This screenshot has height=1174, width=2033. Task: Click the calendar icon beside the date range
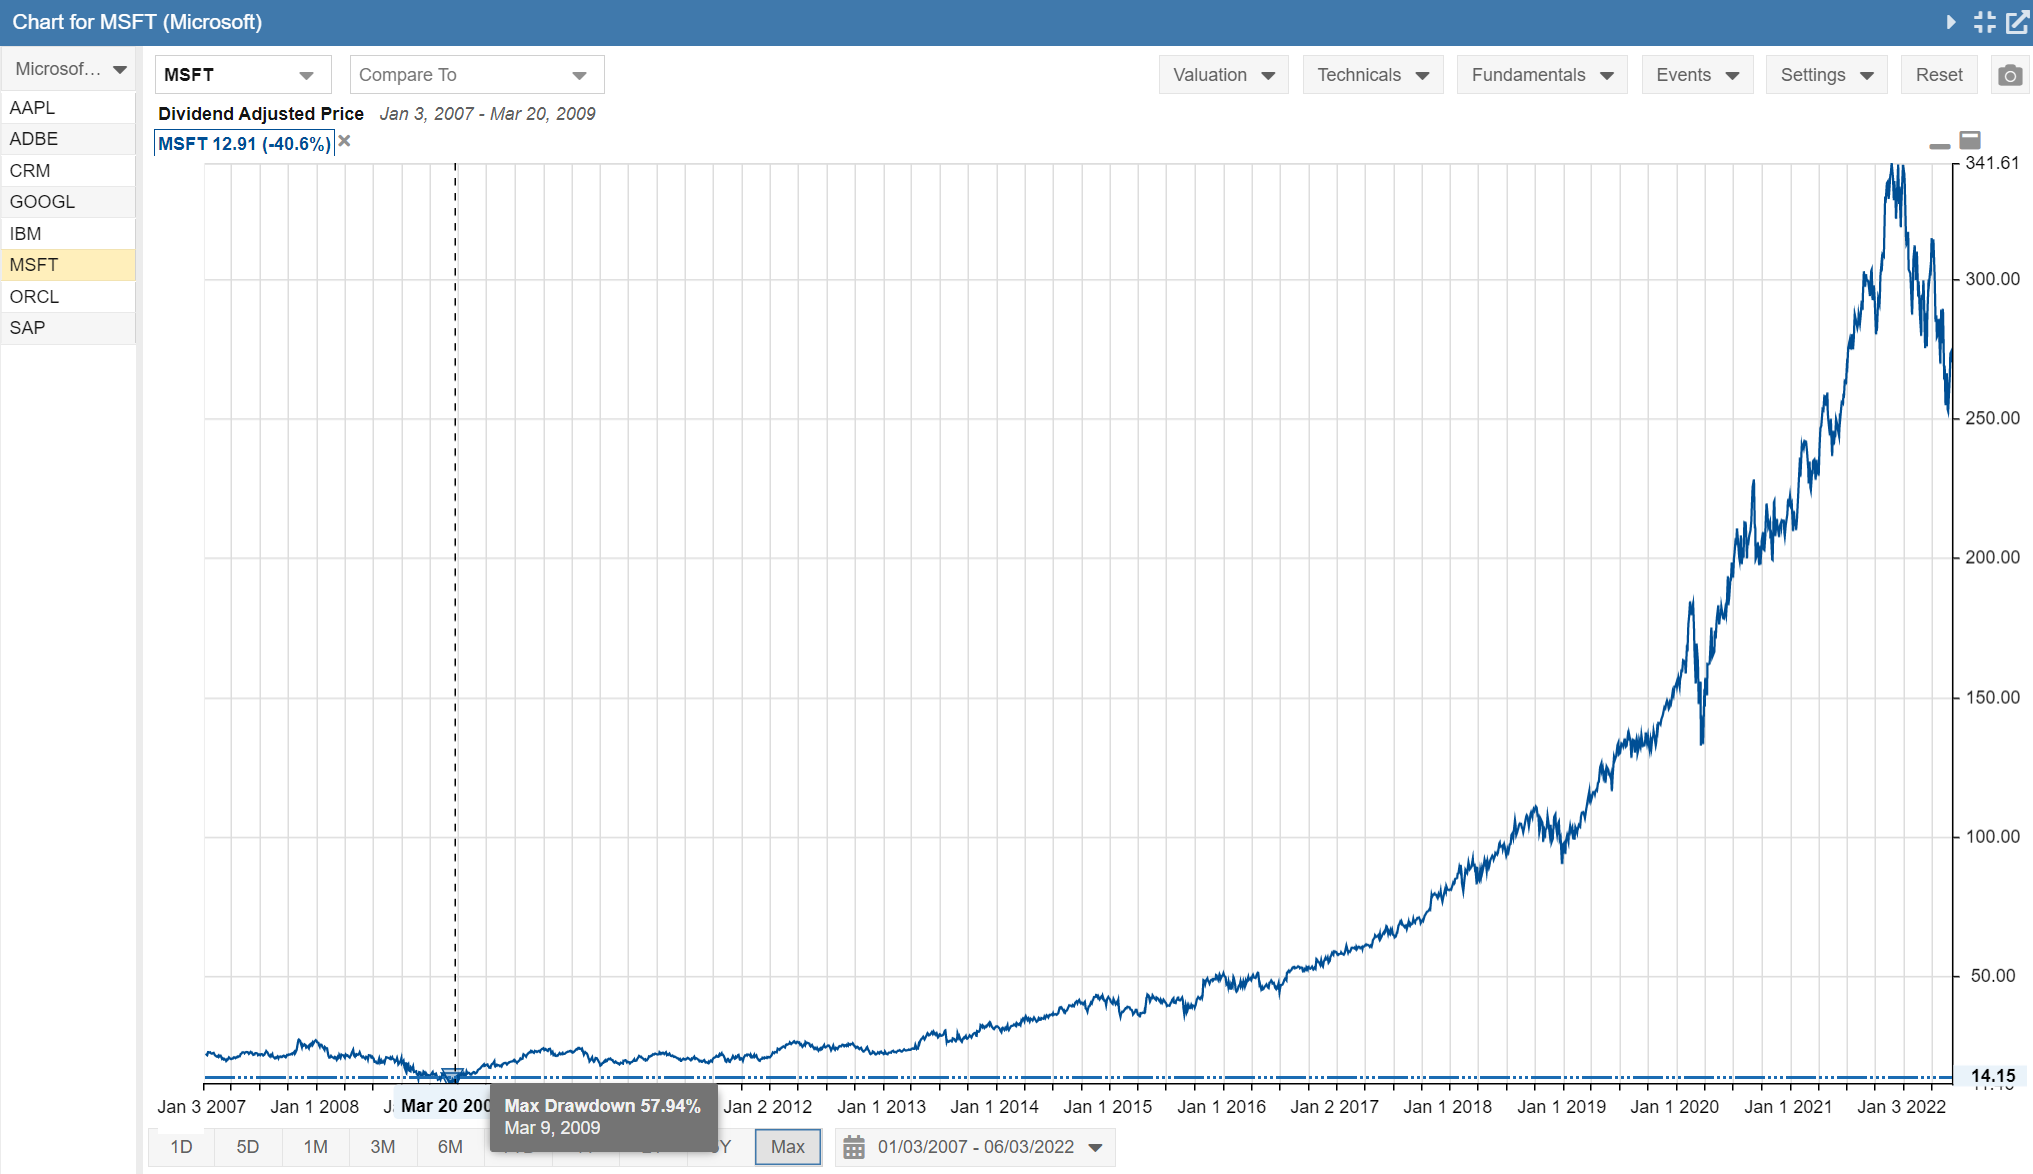click(x=854, y=1147)
